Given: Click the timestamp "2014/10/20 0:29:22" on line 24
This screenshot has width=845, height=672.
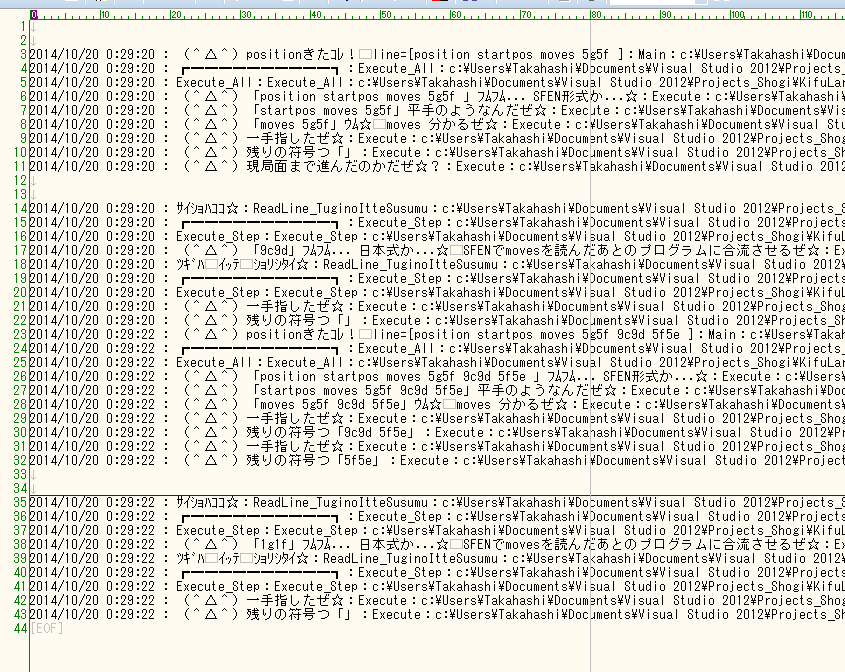Looking at the screenshot, I should tap(92, 349).
